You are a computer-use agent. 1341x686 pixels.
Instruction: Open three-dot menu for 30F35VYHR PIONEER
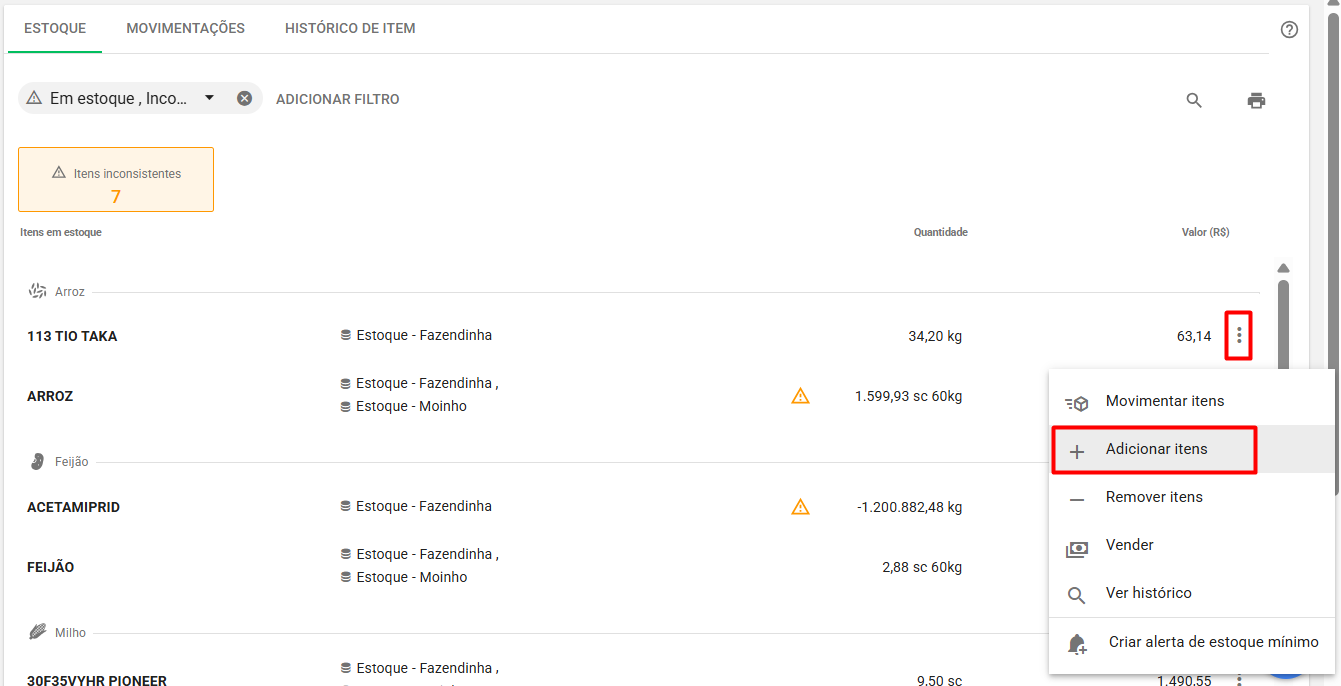pyautogui.click(x=1239, y=680)
